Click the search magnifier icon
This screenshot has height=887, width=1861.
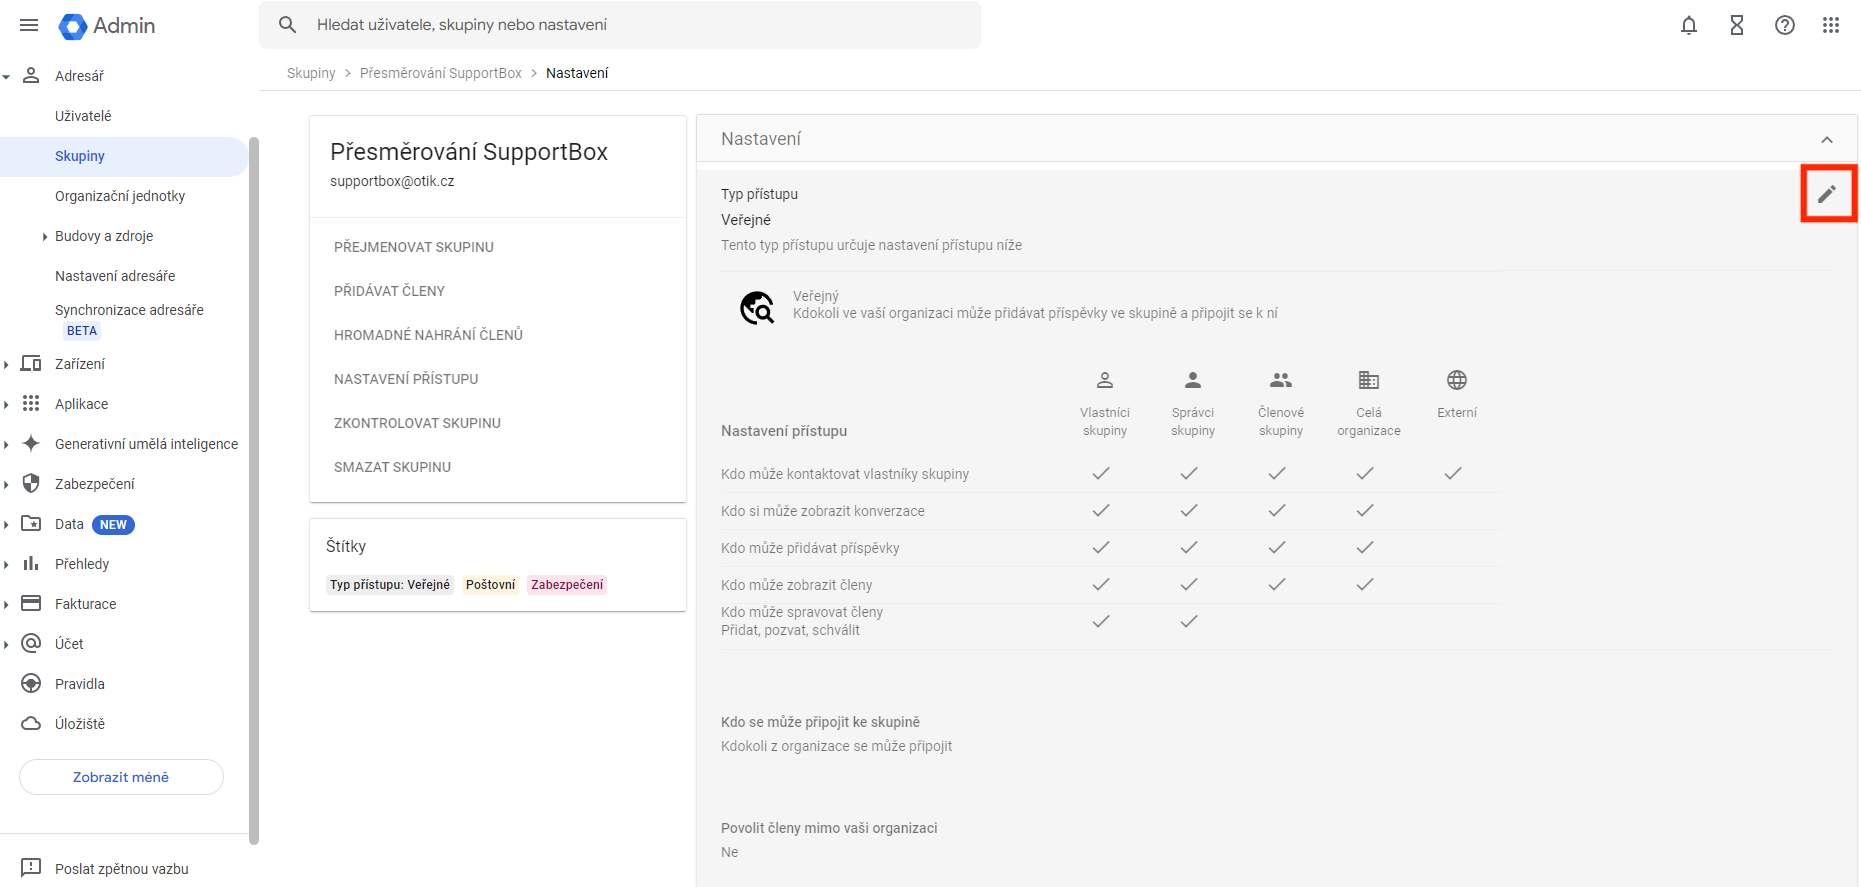click(x=288, y=25)
